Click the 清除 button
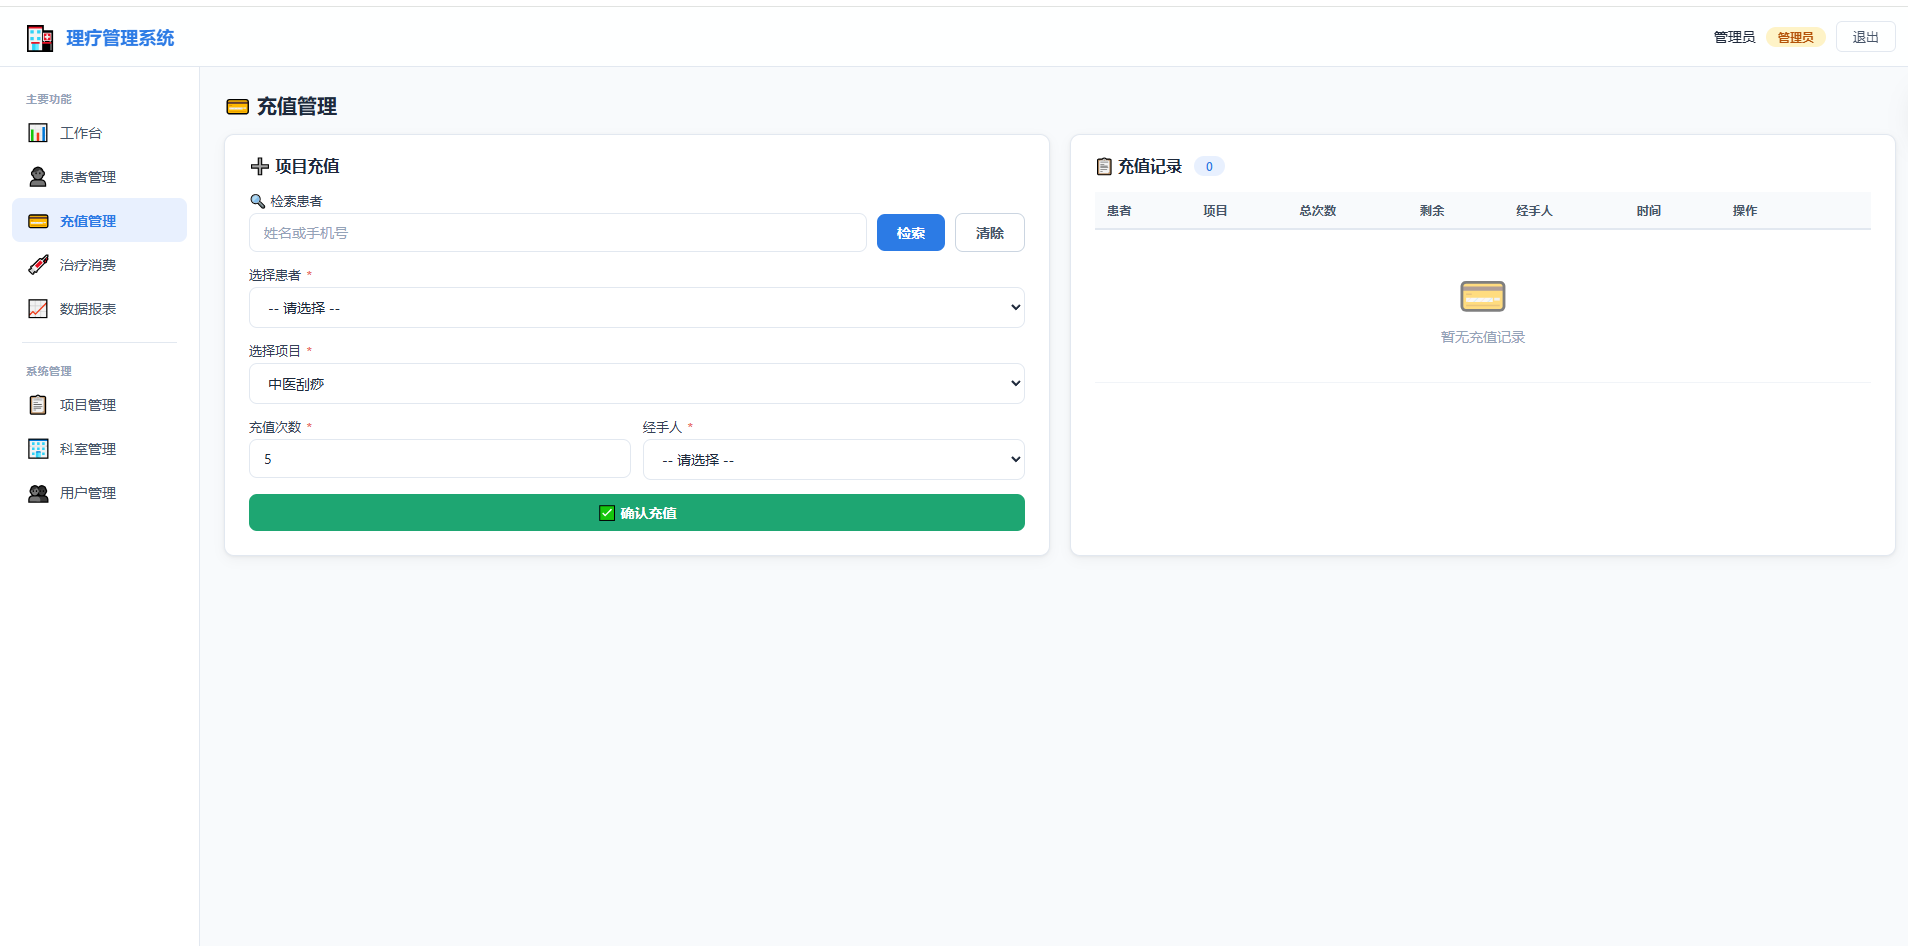This screenshot has width=1908, height=946. pyautogui.click(x=990, y=233)
